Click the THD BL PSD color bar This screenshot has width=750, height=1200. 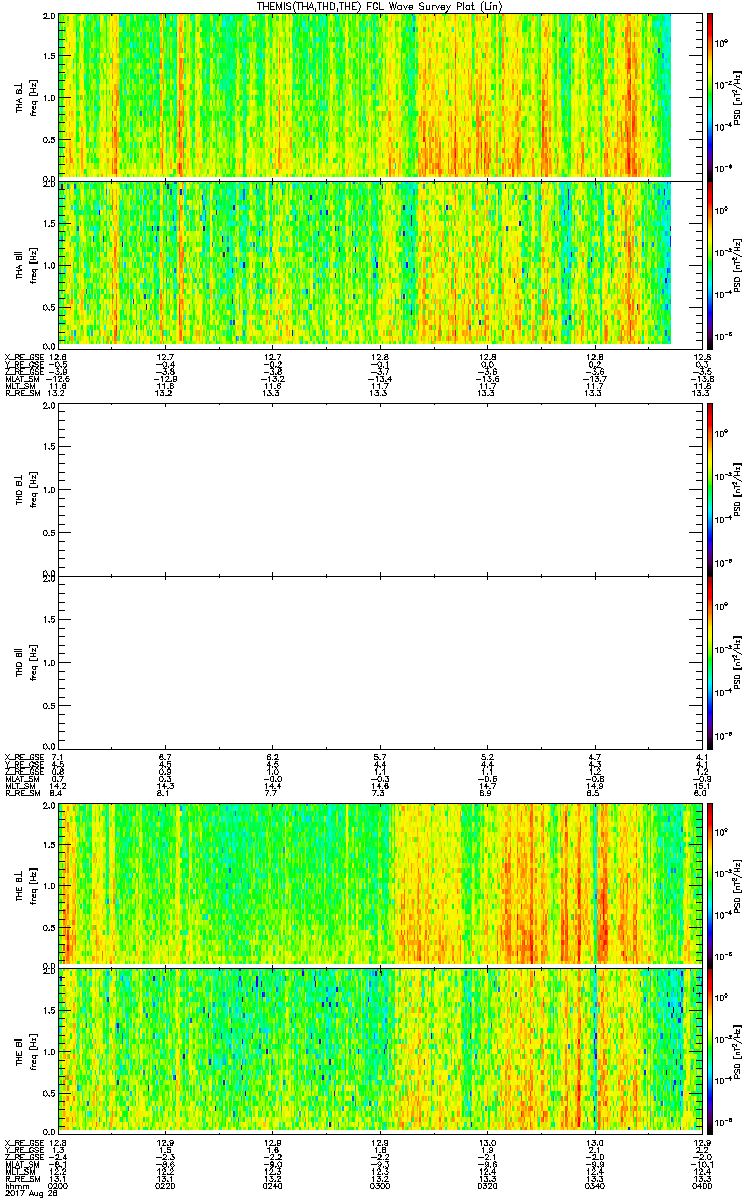711,489
